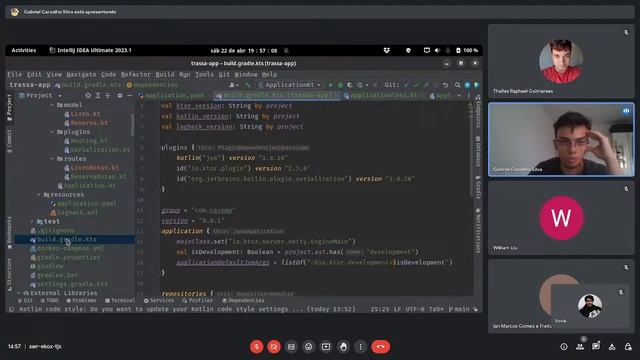Image resolution: width=640 pixels, height=360 pixels.
Task: Open the emoji reactions button
Action: coord(309,347)
